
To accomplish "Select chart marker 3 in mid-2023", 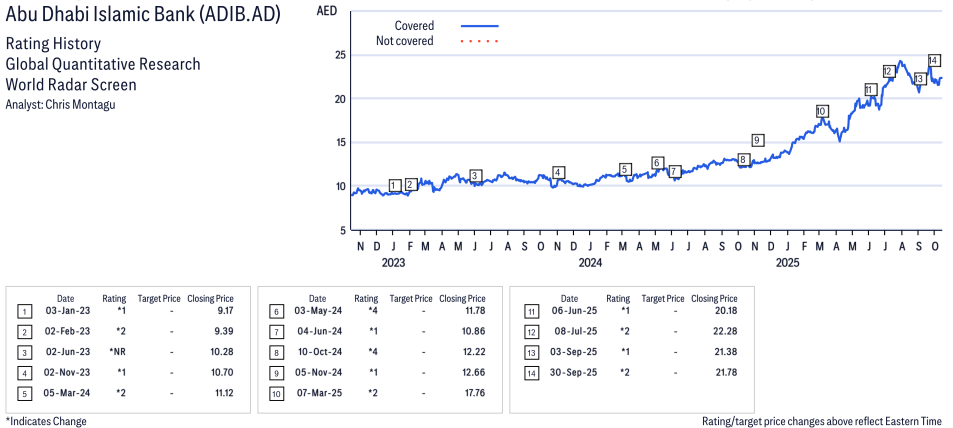I will pos(476,174).
